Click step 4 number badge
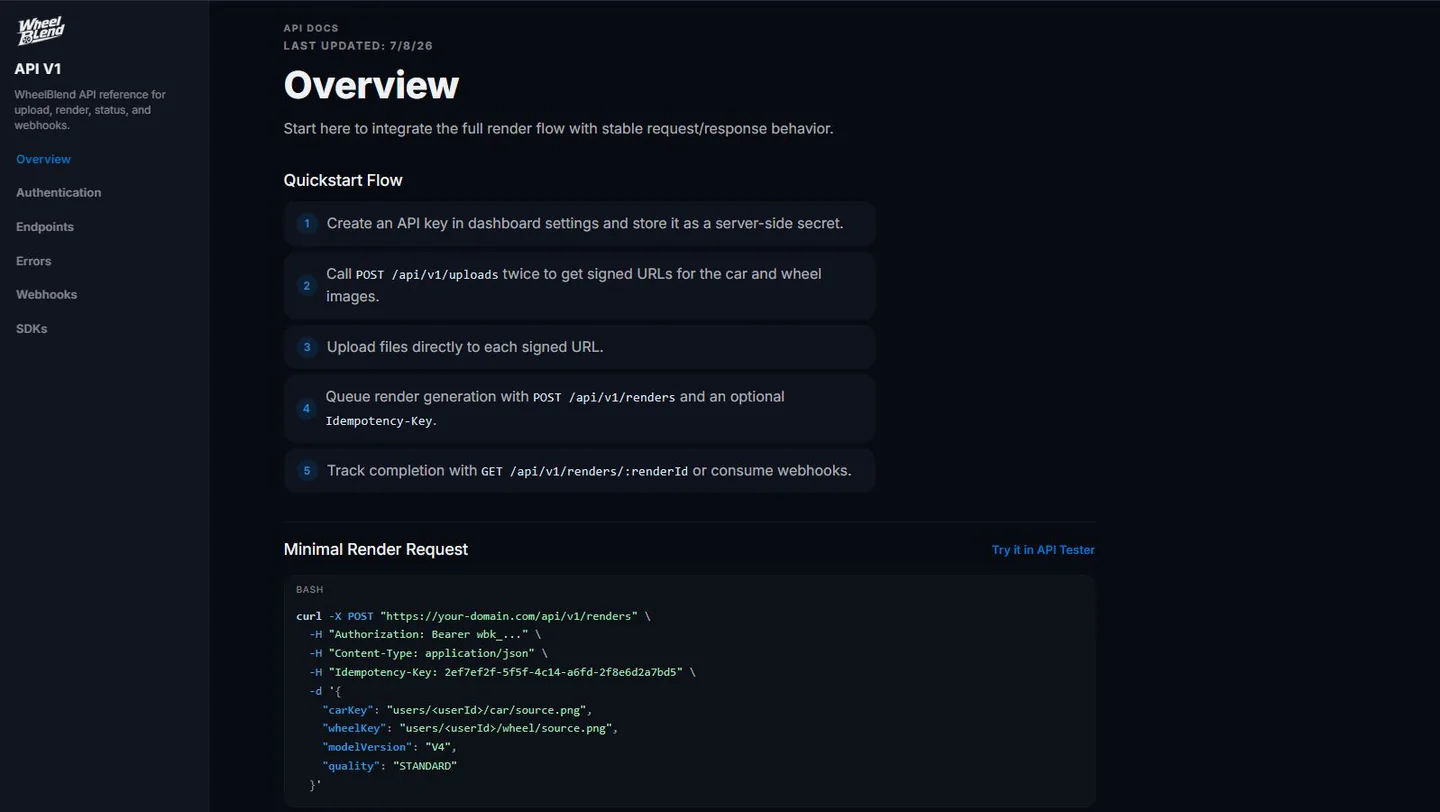 (x=307, y=408)
